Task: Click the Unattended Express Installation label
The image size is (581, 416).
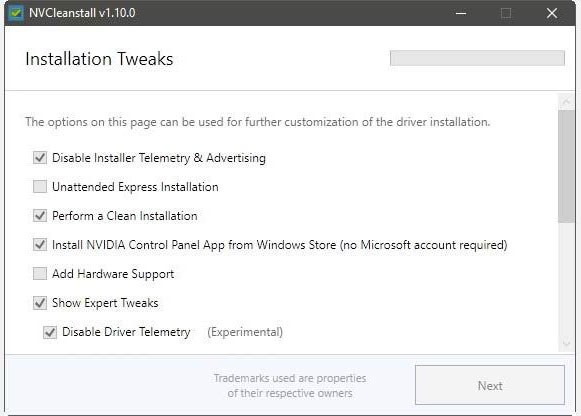Action: (135, 187)
